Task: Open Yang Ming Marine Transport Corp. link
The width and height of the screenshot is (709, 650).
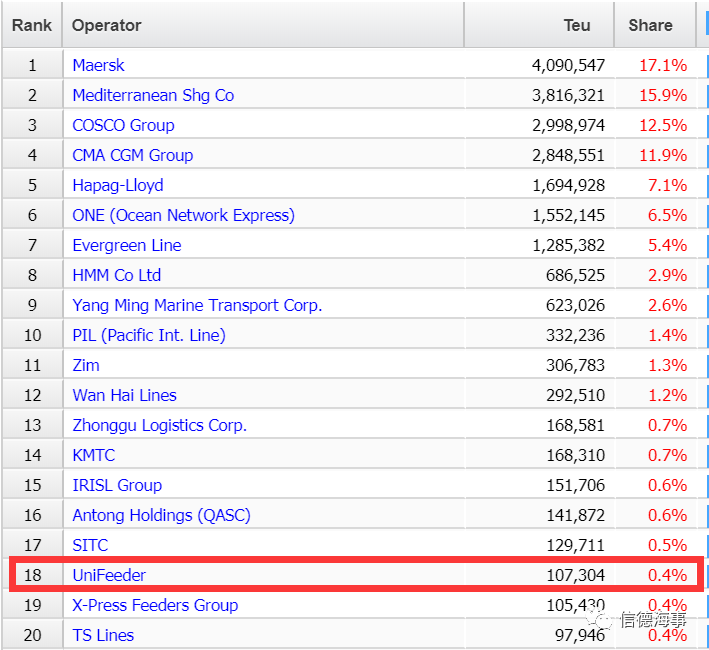Action: pos(197,306)
